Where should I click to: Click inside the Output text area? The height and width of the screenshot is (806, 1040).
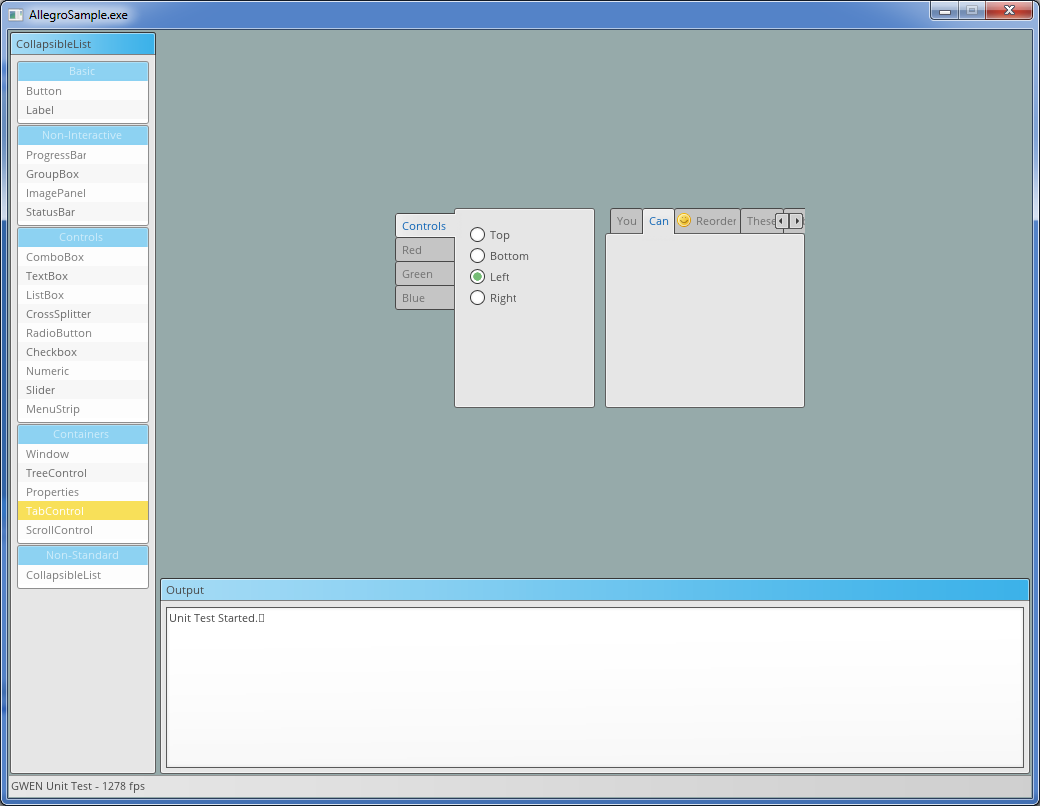594,687
